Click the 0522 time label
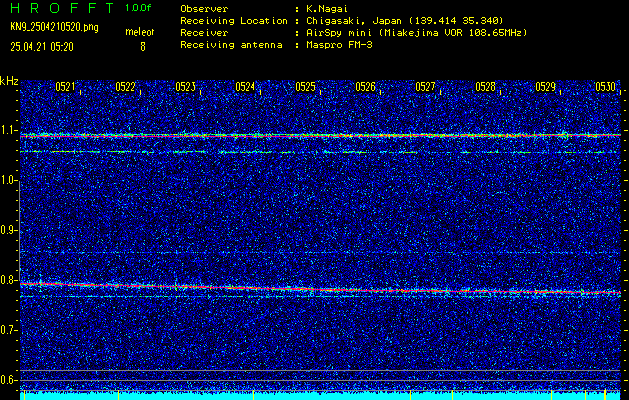The width and height of the screenshot is (629, 400). coord(126,87)
